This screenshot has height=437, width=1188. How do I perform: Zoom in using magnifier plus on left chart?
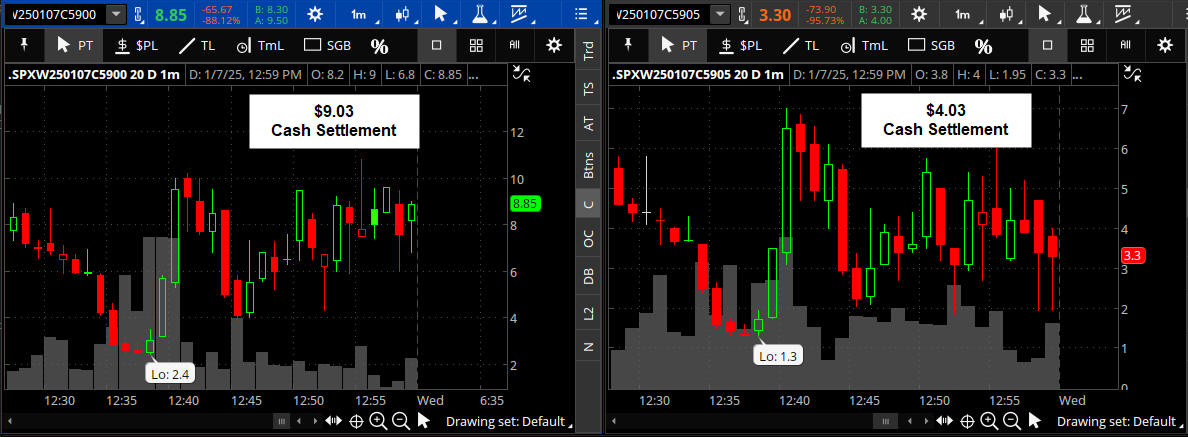[378, 421]
